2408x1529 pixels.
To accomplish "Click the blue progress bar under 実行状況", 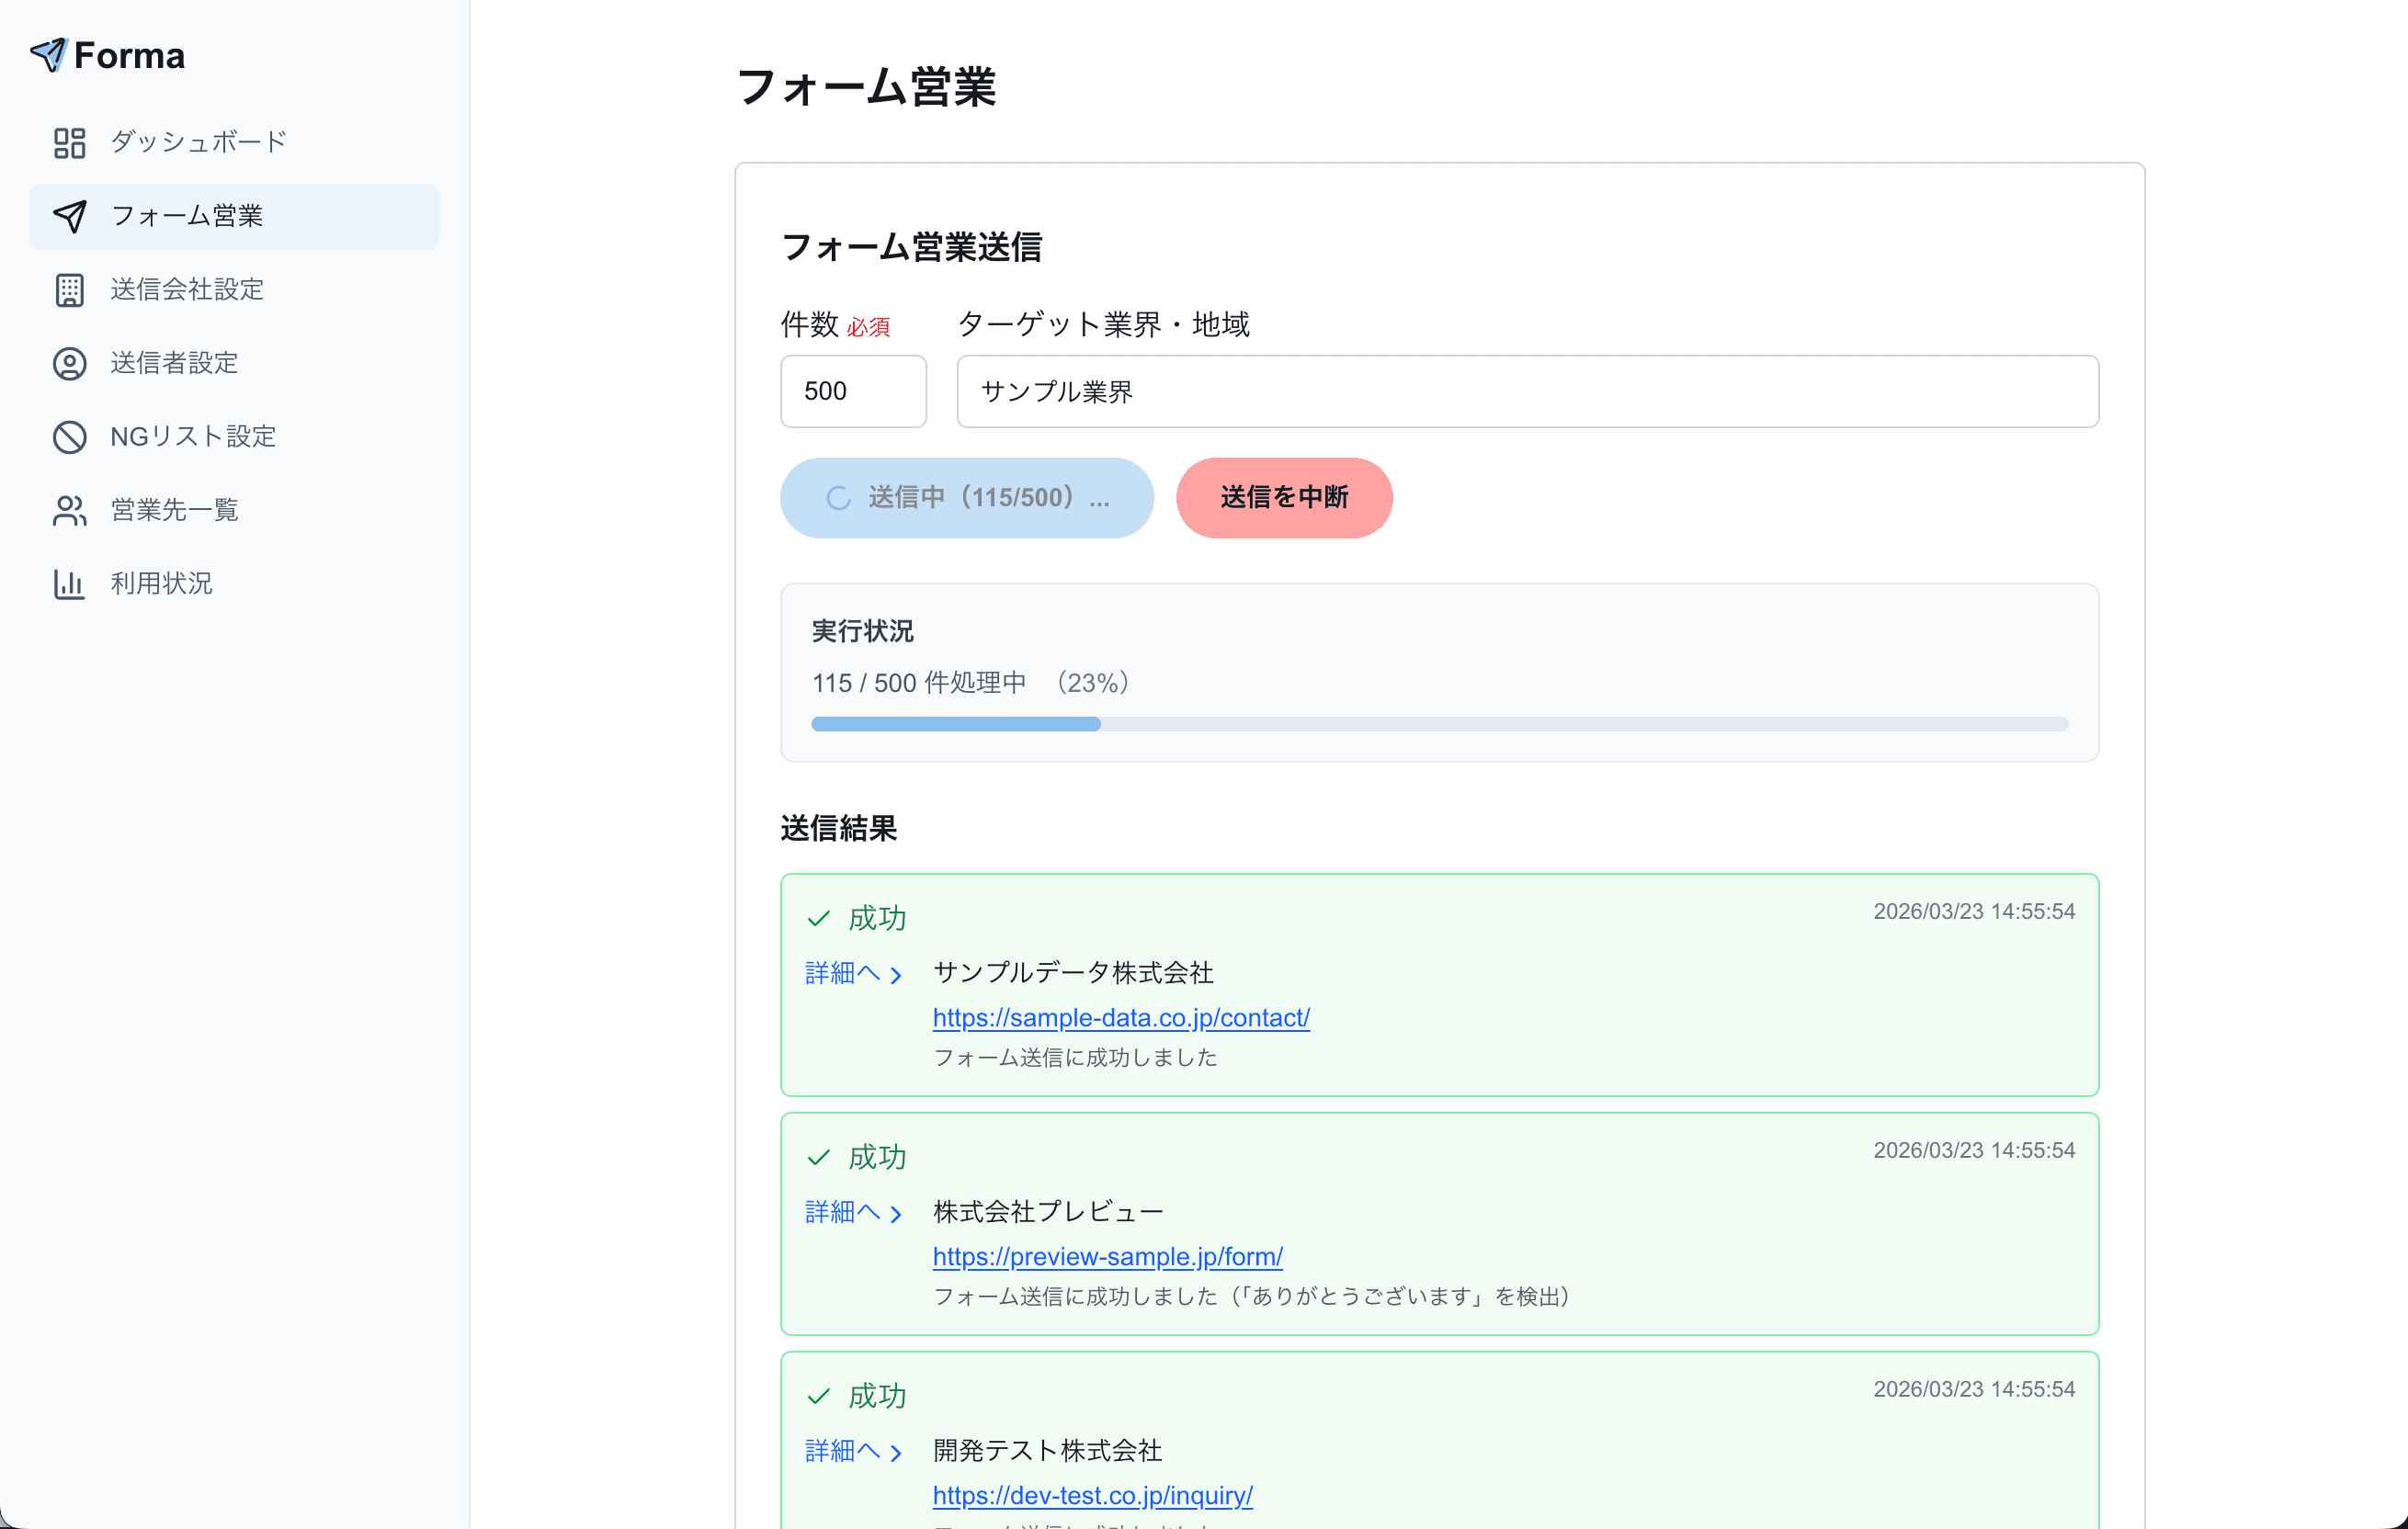I will [955, 723].
